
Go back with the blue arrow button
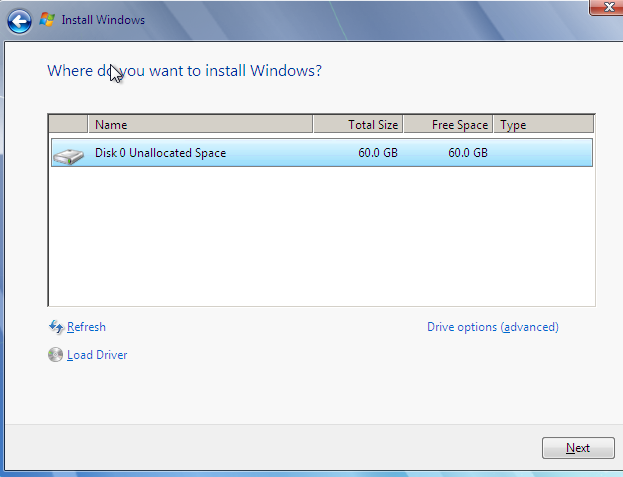[19, 21]
